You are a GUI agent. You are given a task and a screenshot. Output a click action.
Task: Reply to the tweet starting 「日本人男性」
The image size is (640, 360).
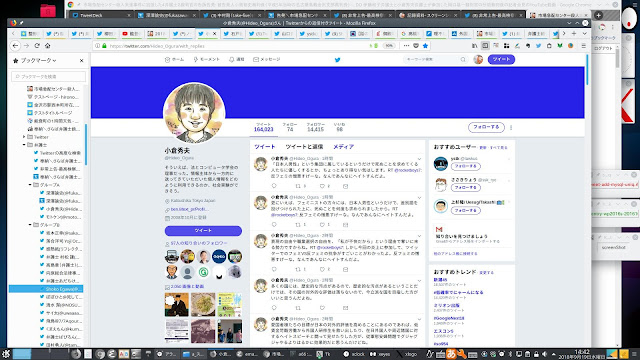[274, 186]
